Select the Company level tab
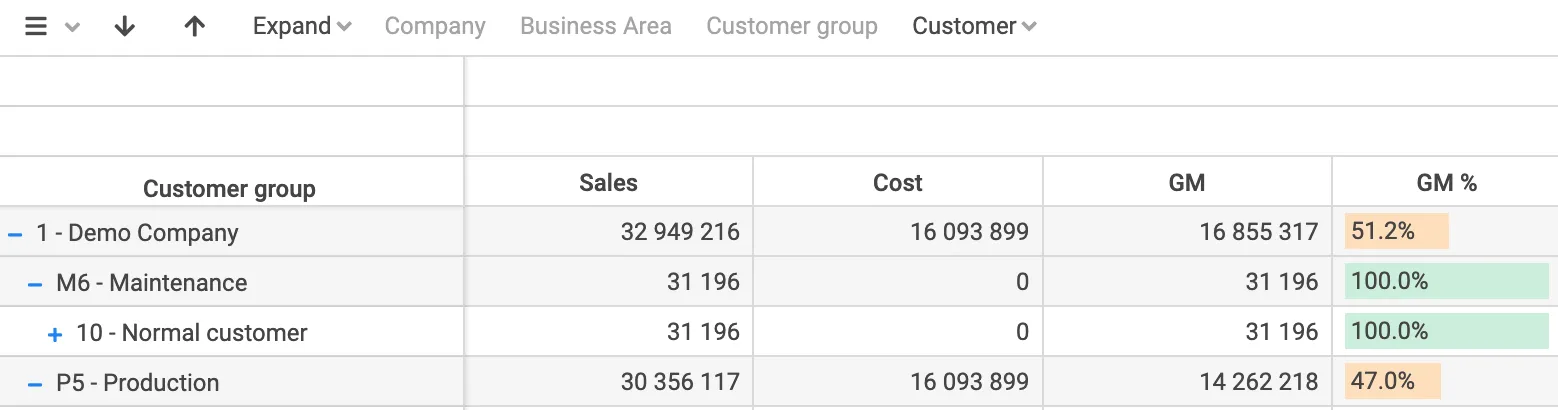The height and width of the screenshot is (410, 1558). pyautogui.click(x=435, y=27)
